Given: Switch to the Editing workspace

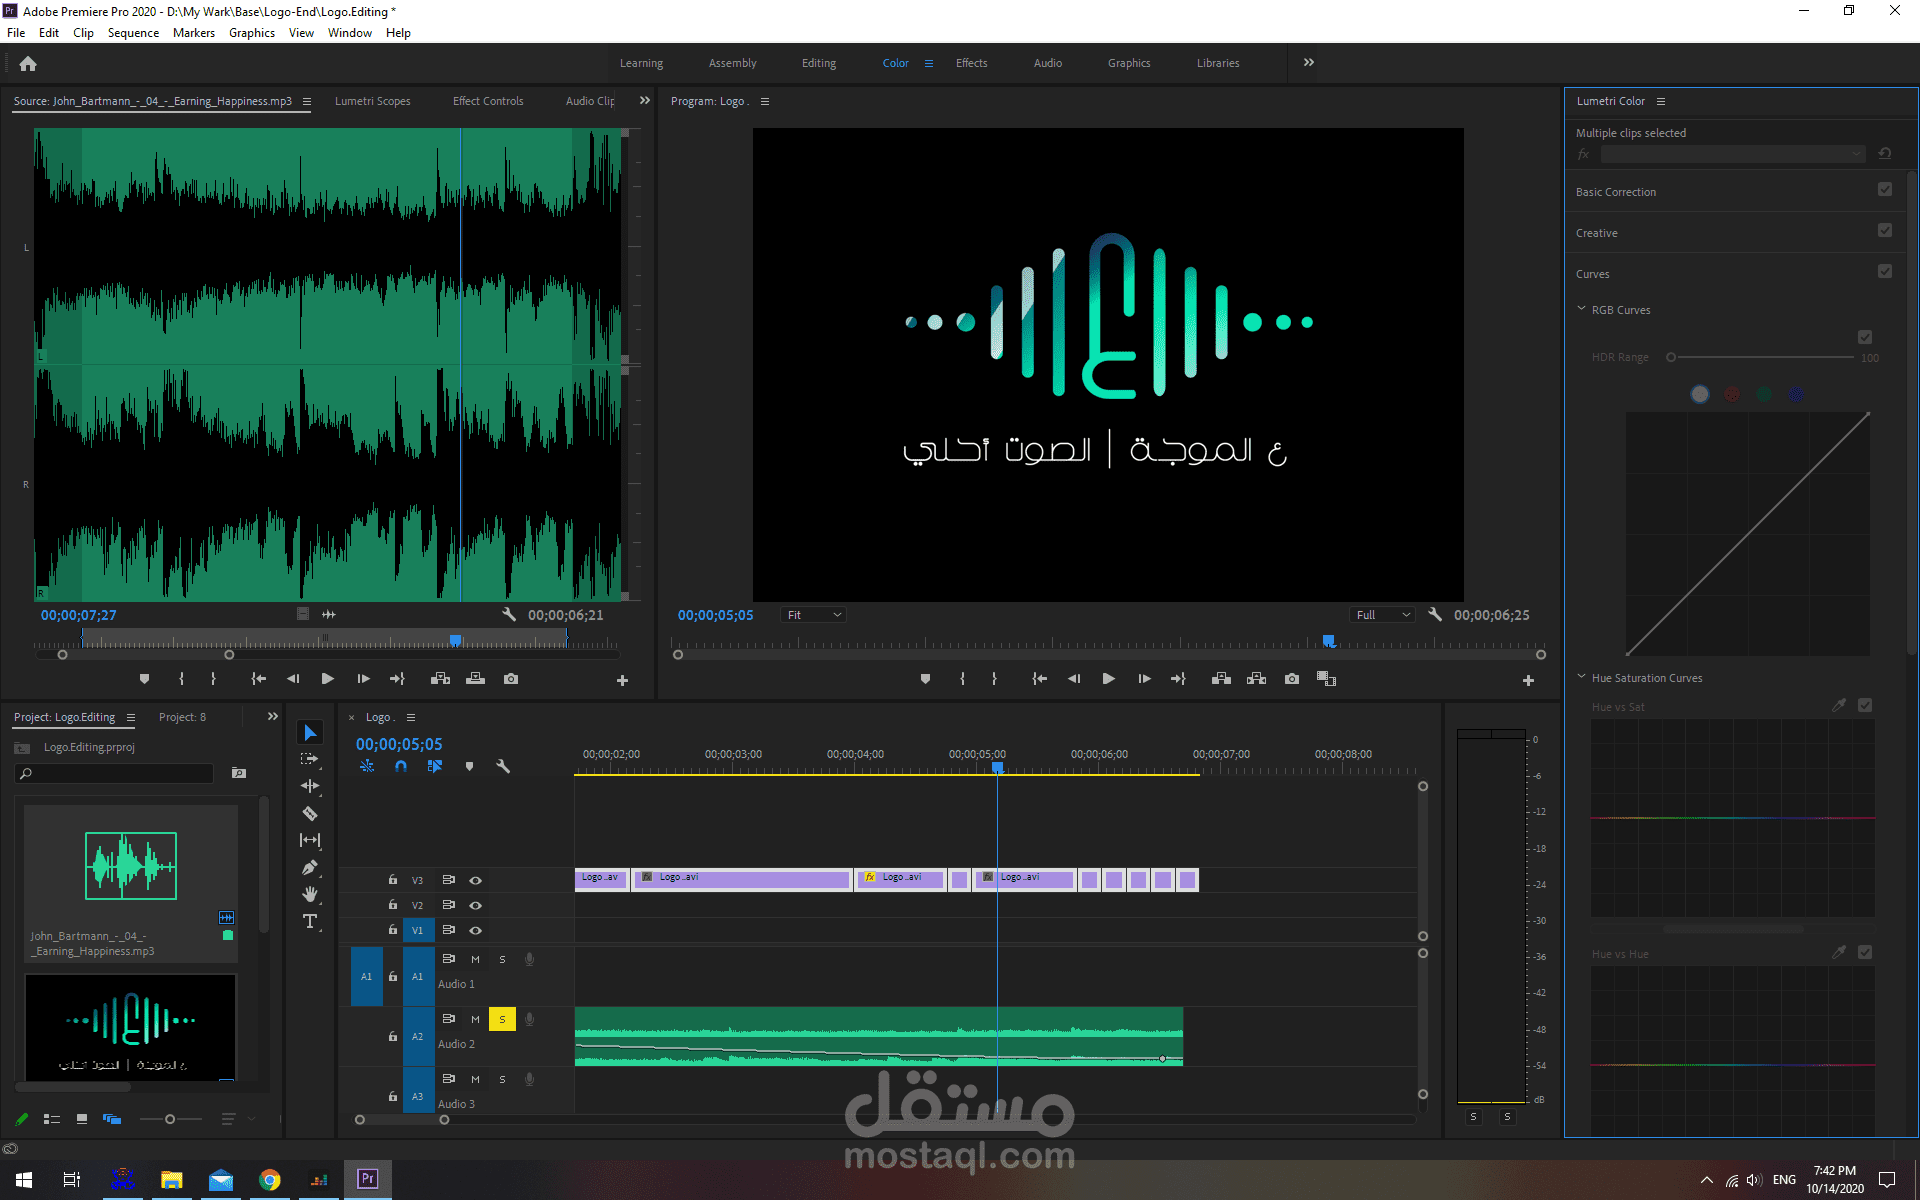Looking at the screenshot, I should [x=818, y=63].
